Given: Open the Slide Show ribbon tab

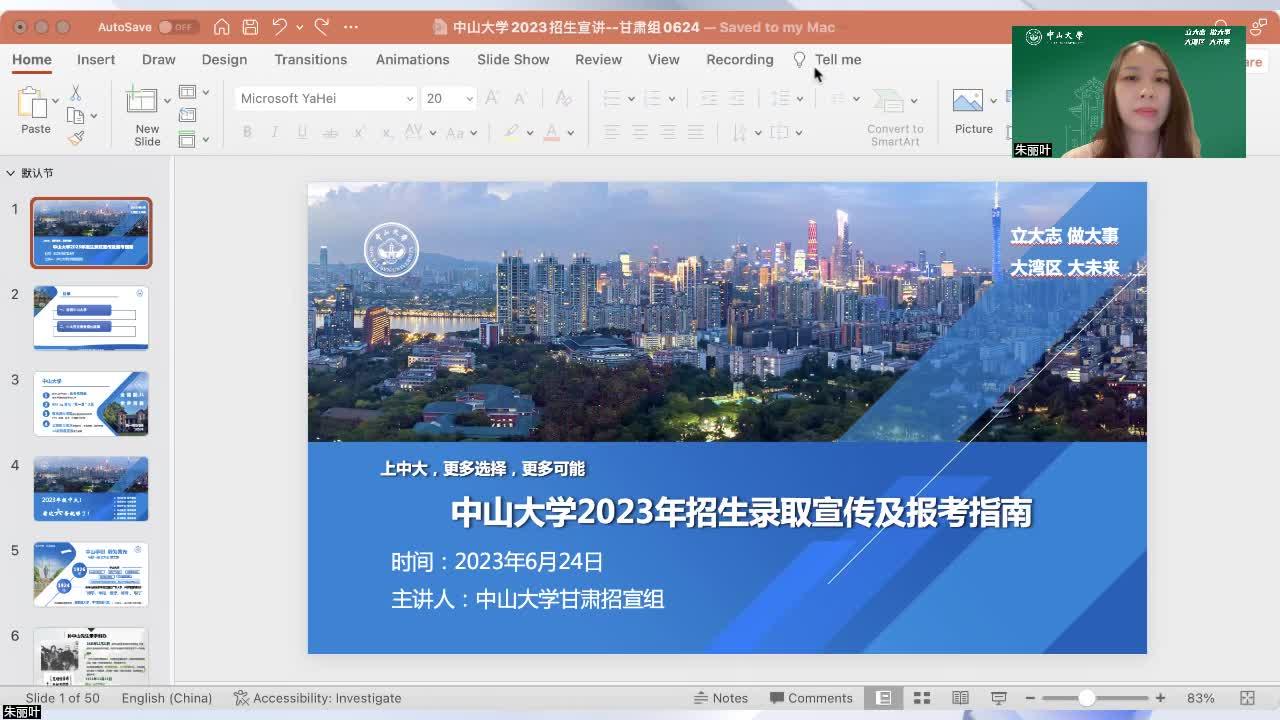Looking at the screenshot, I should pyautogui.click(x=513, y=59).
